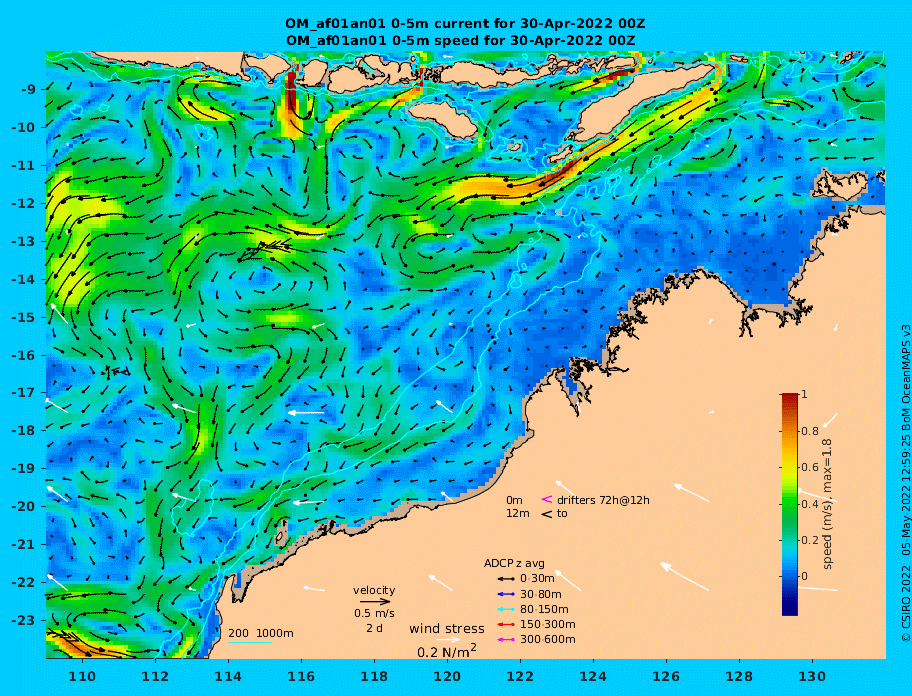Select the second title line about speed
Viewport: 912px width, 696px height.
click(x=461, y=41)
